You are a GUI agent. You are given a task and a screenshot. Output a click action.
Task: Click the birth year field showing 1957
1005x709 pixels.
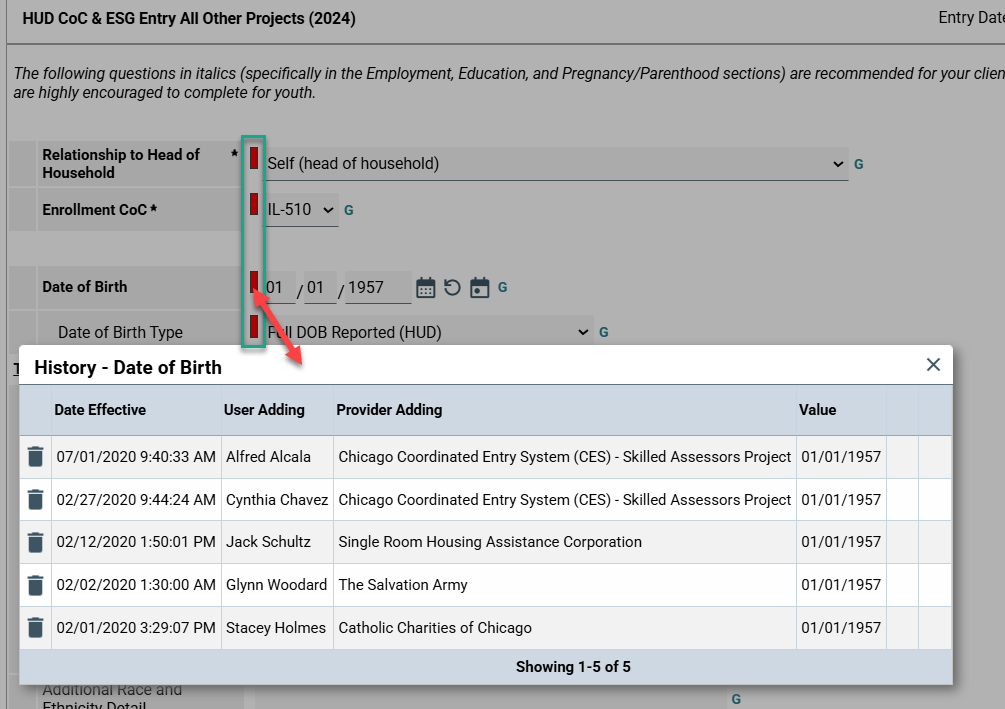pyautogui.click(x=377, y=288)
